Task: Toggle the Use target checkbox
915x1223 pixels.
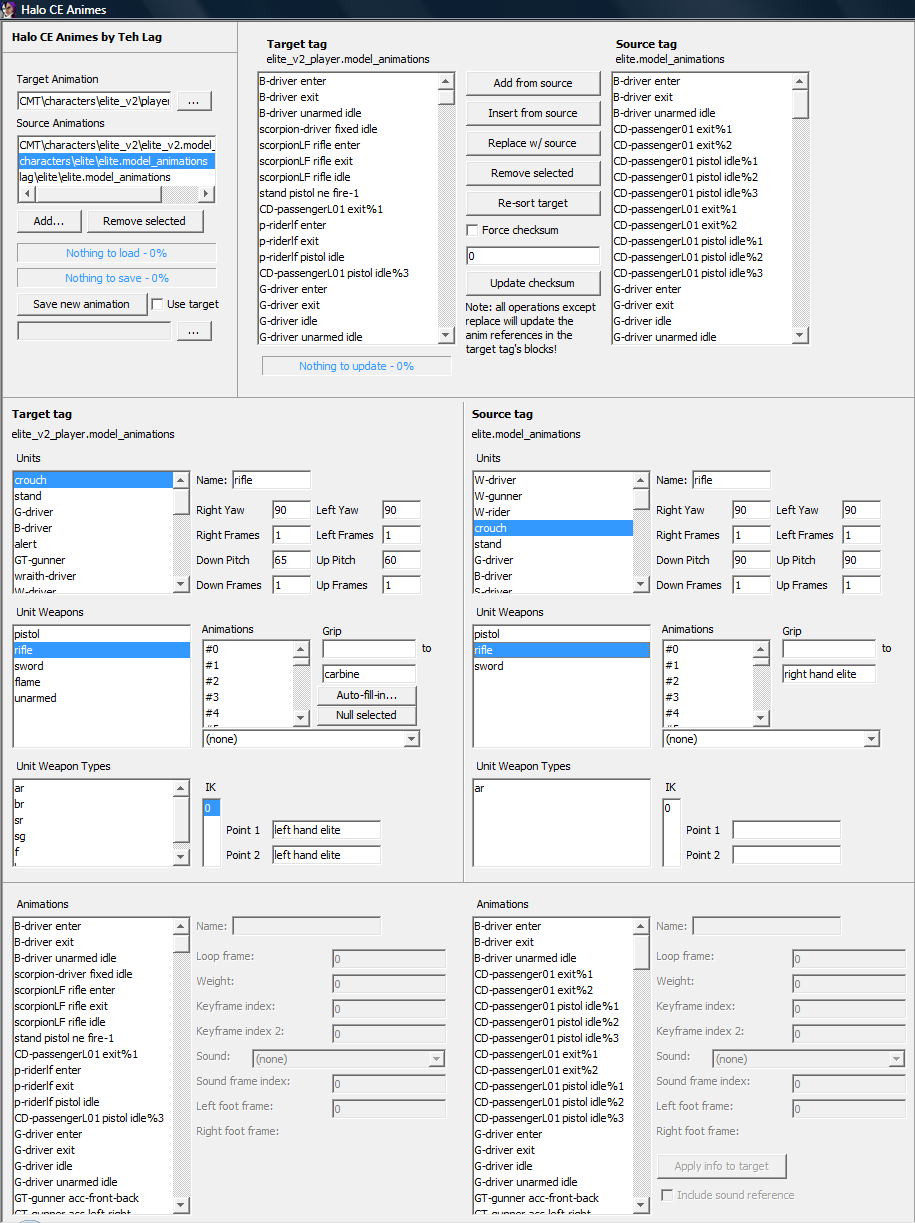Action: click(x=157, y=304)
